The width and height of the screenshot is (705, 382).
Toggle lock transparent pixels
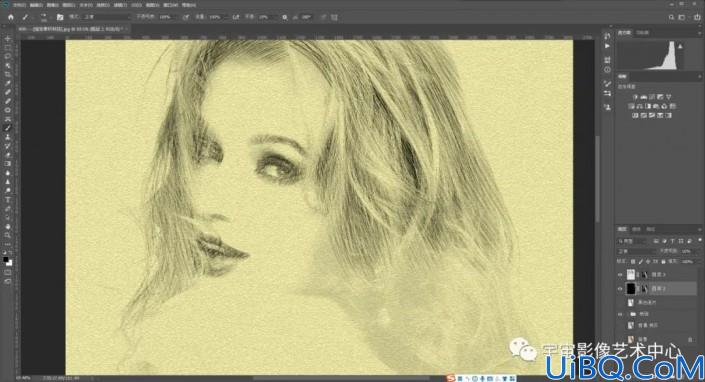[633, 261]
